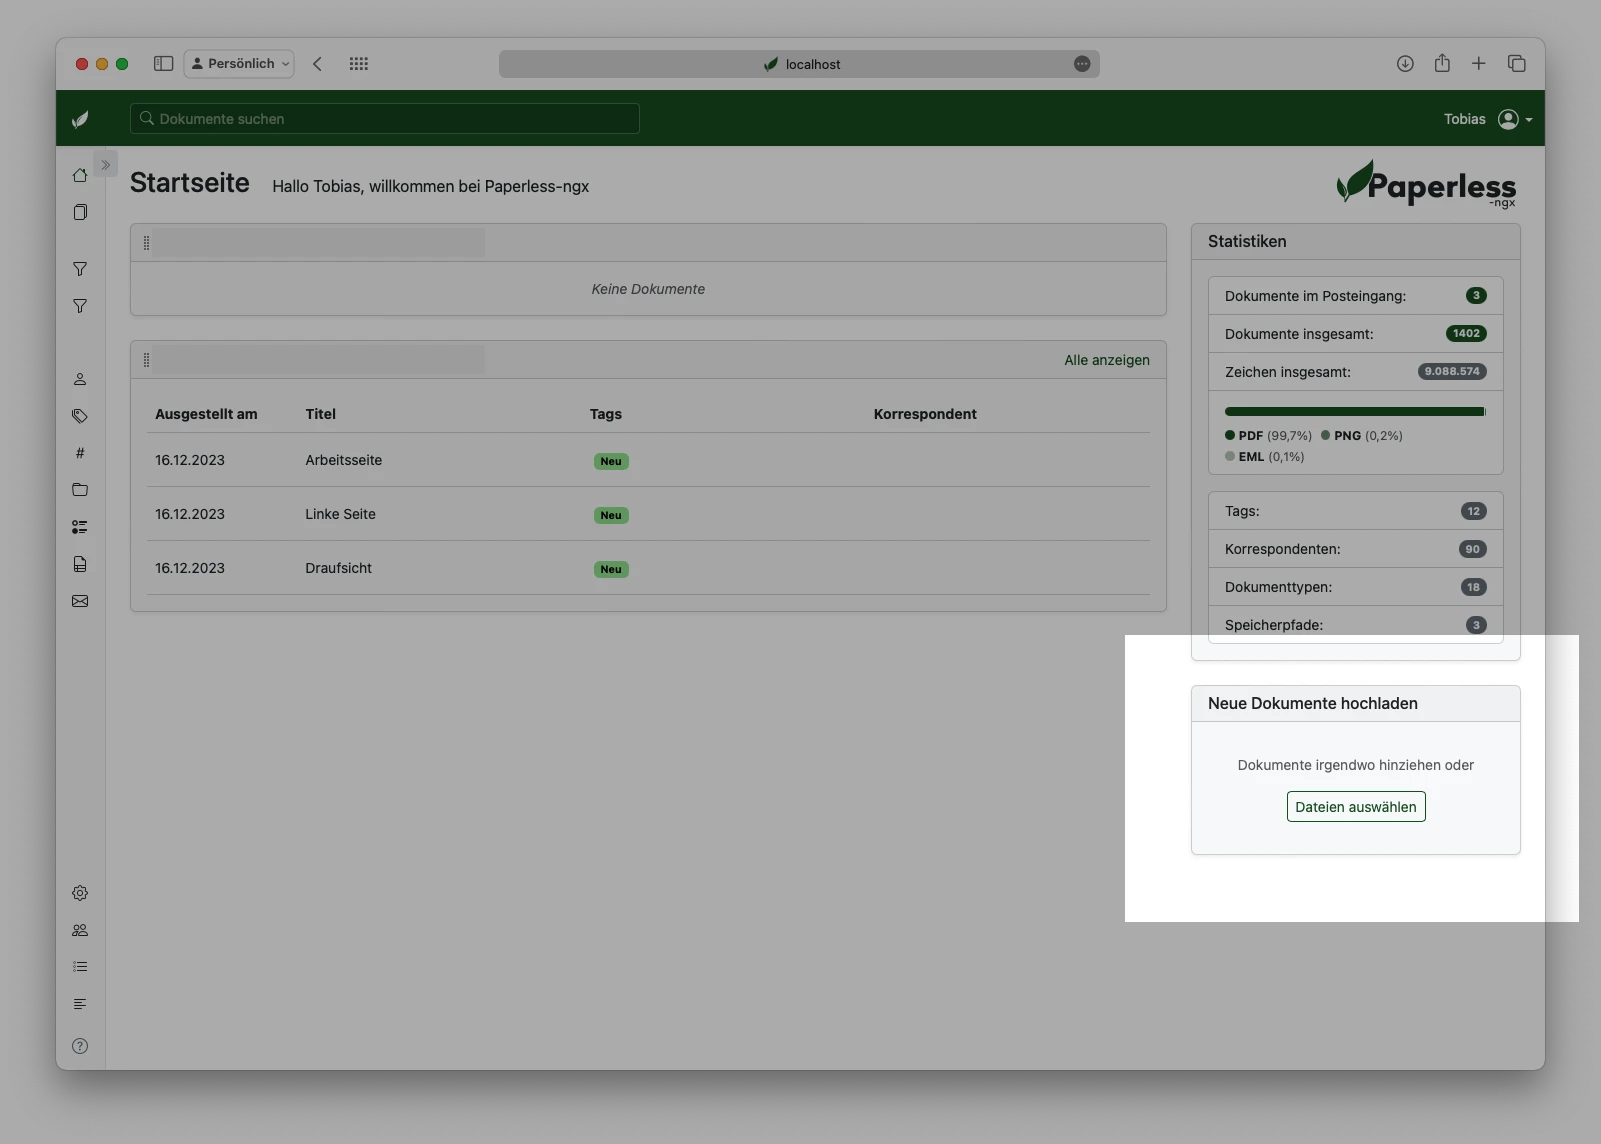Open the Mail envelope icon

[x=80, y=601]
